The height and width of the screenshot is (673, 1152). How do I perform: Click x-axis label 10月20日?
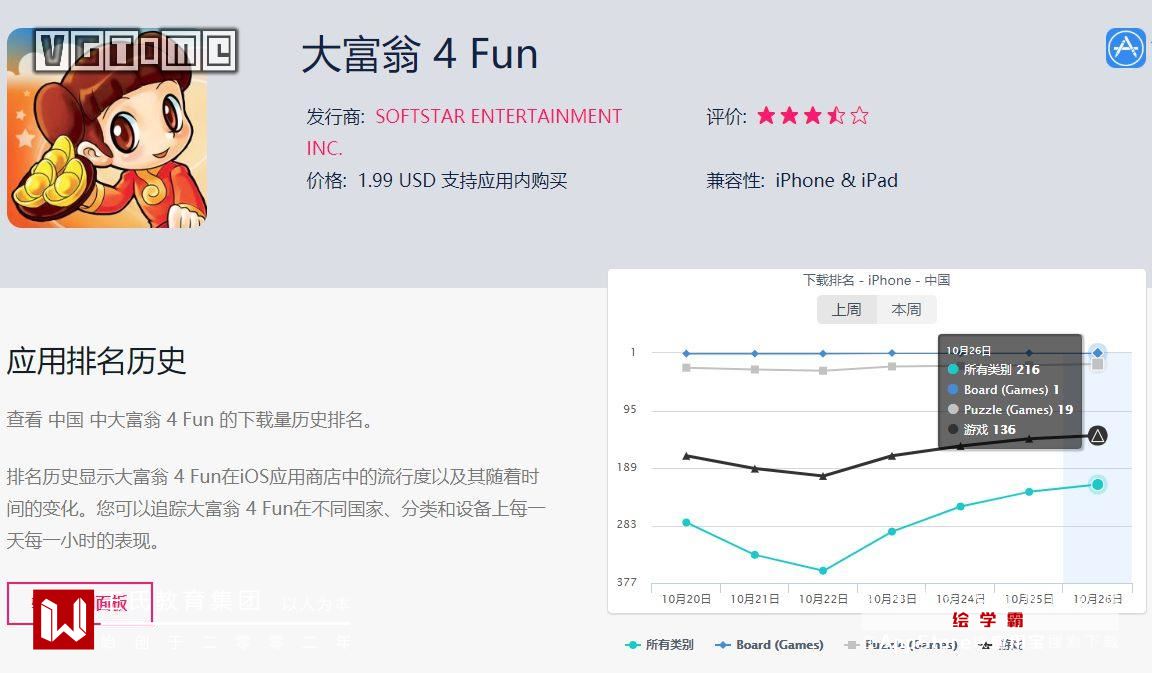(x=686, y=599)
